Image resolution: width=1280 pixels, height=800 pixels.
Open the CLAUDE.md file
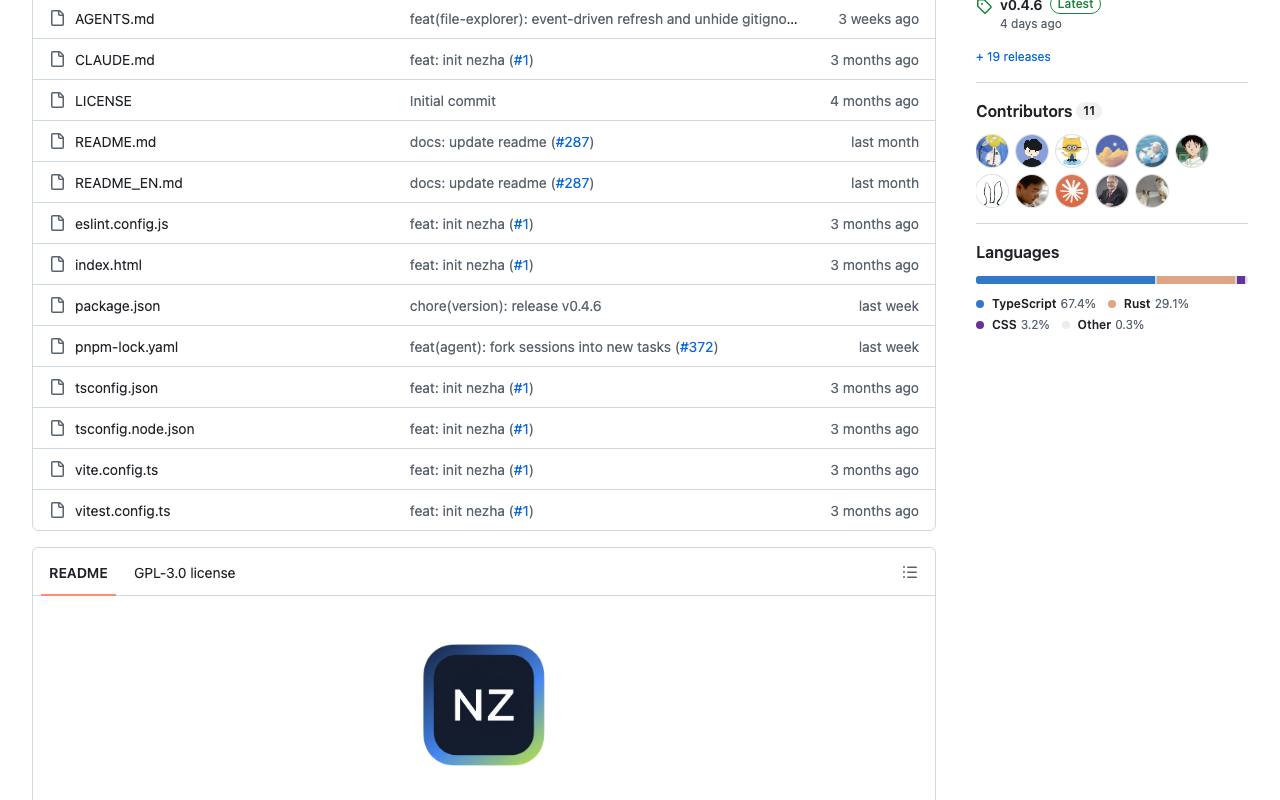(x=115, y=60)
